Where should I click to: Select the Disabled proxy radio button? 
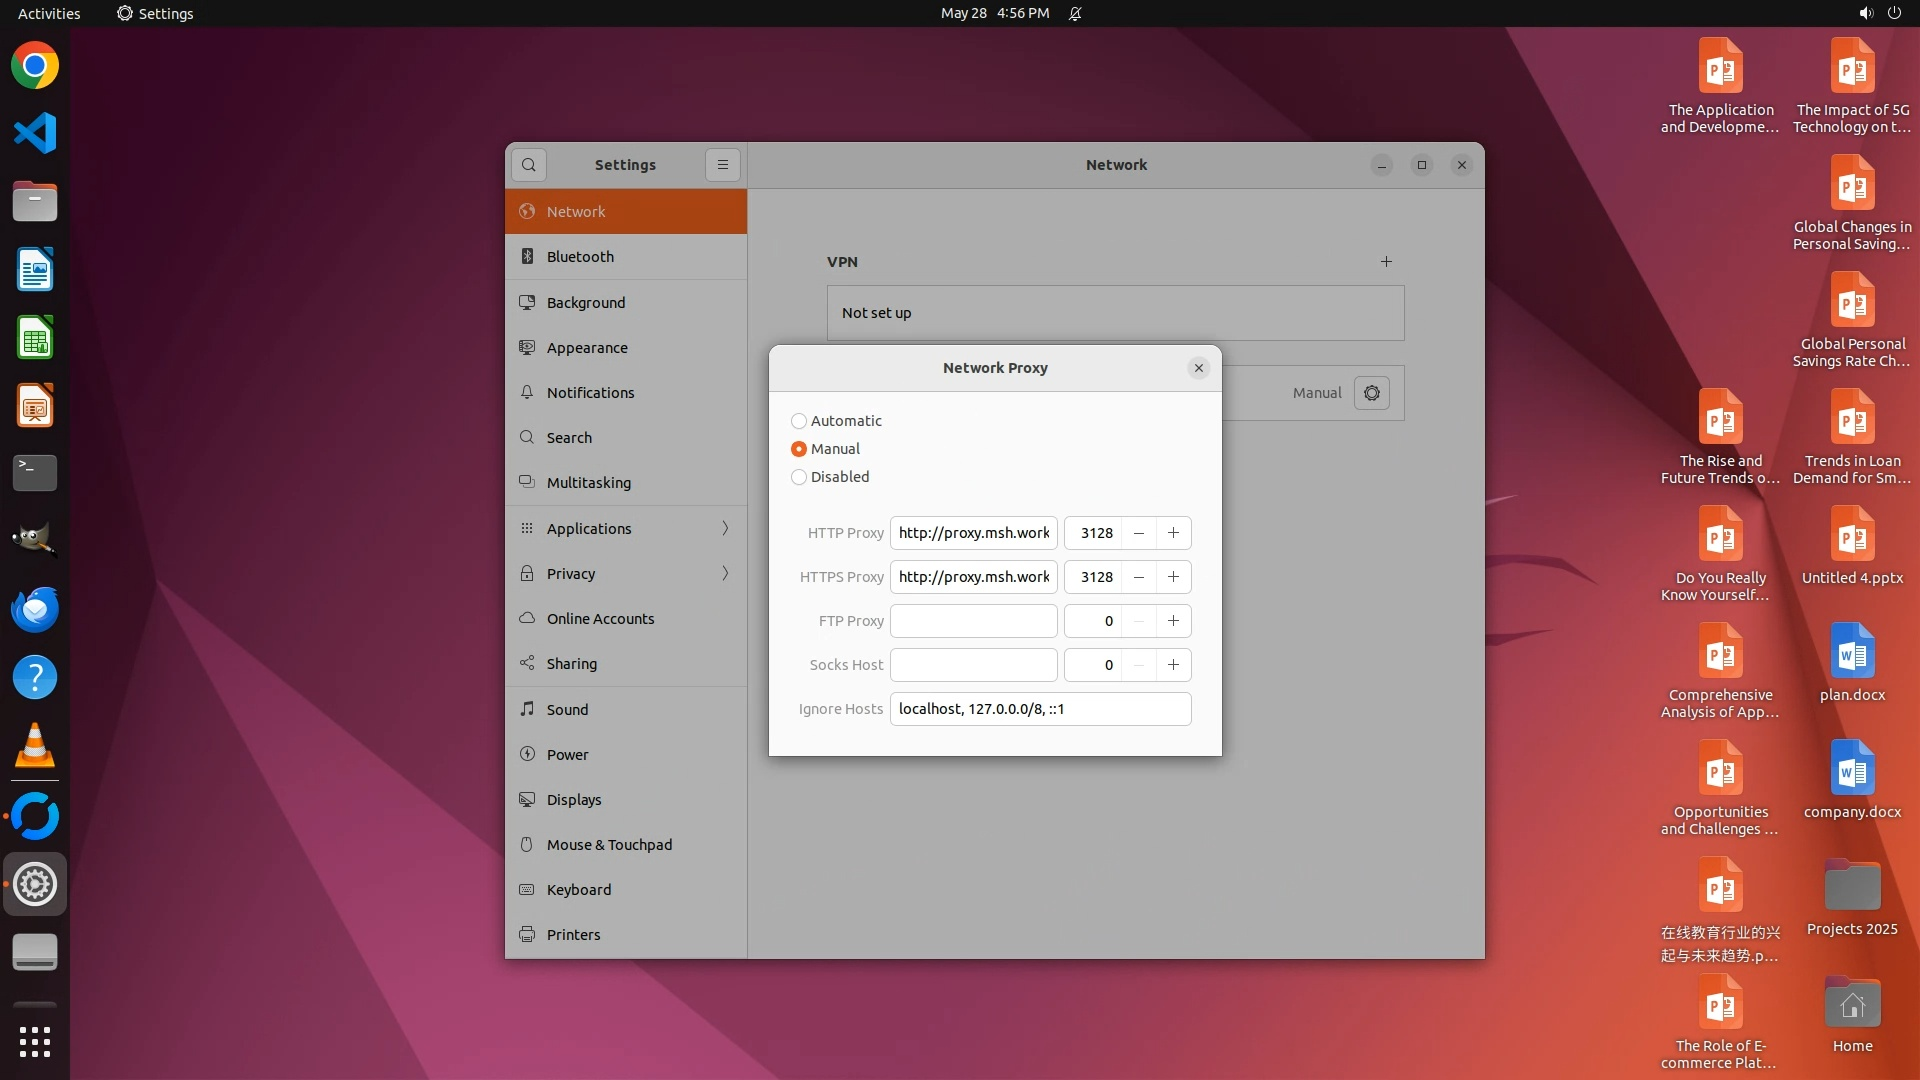coord(799,477)
